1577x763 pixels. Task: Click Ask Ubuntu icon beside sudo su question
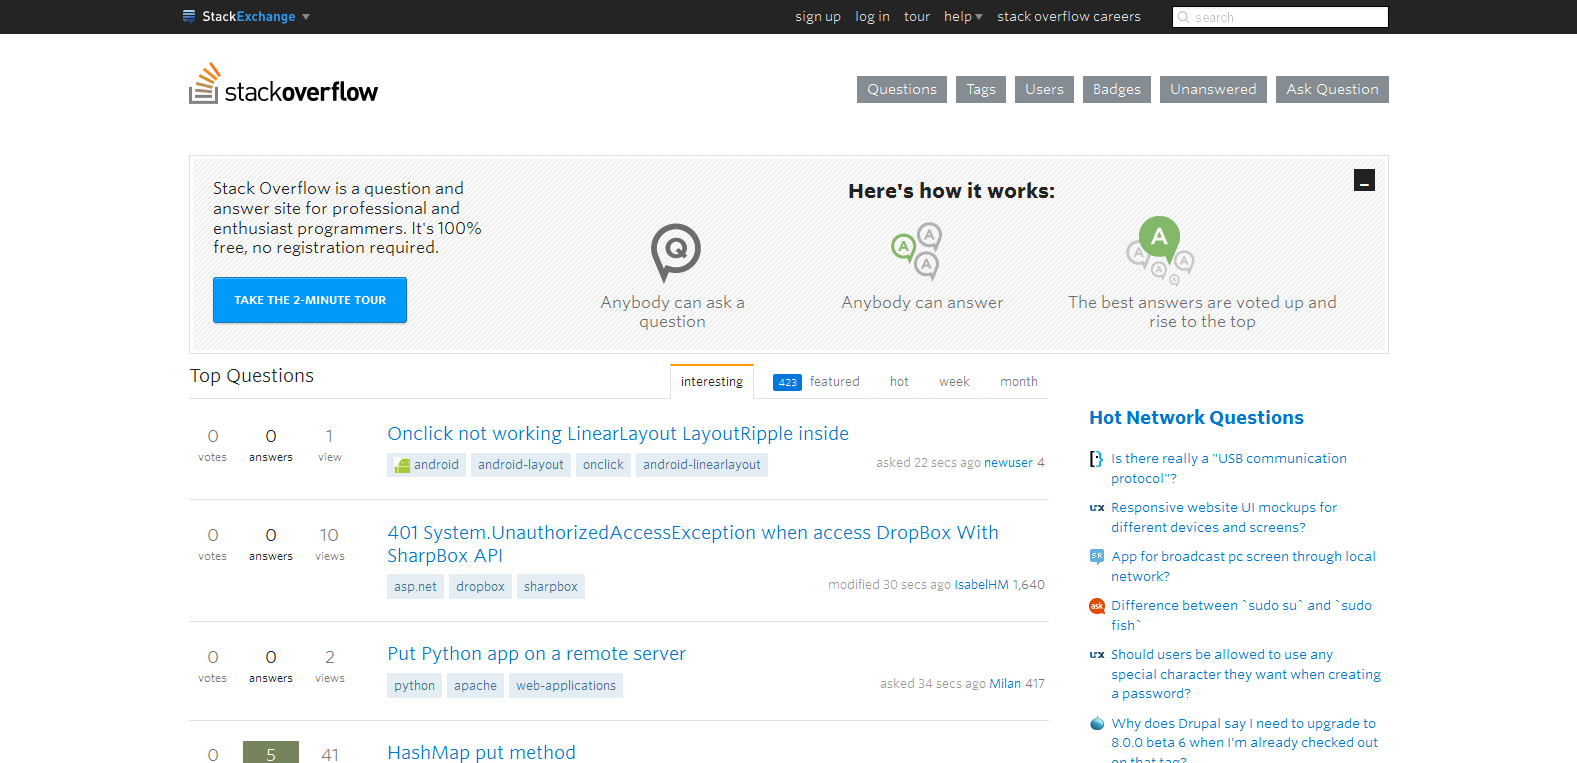1097,606
